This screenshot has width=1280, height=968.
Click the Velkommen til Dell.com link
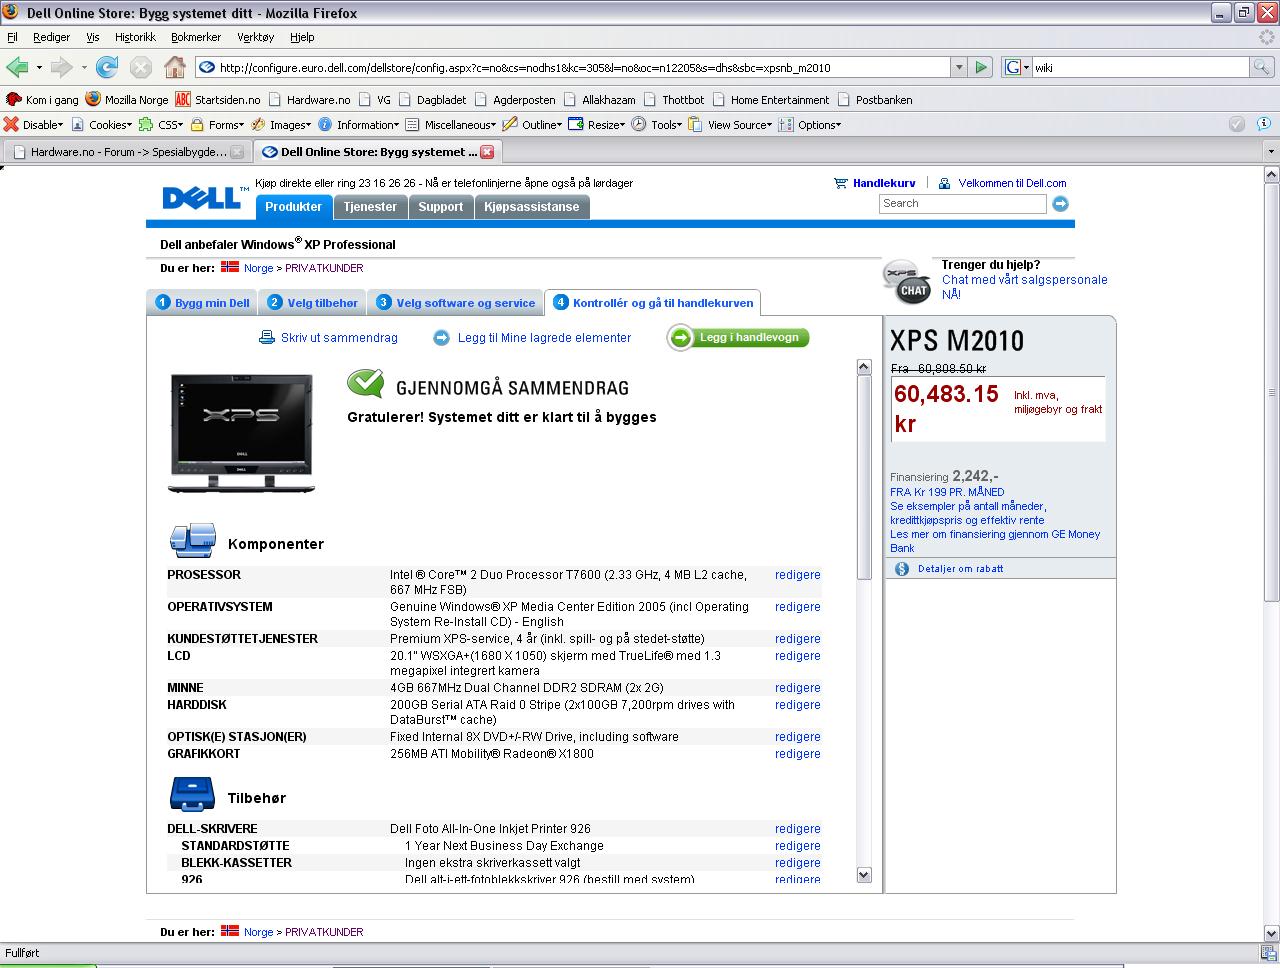coord(1012,183)
